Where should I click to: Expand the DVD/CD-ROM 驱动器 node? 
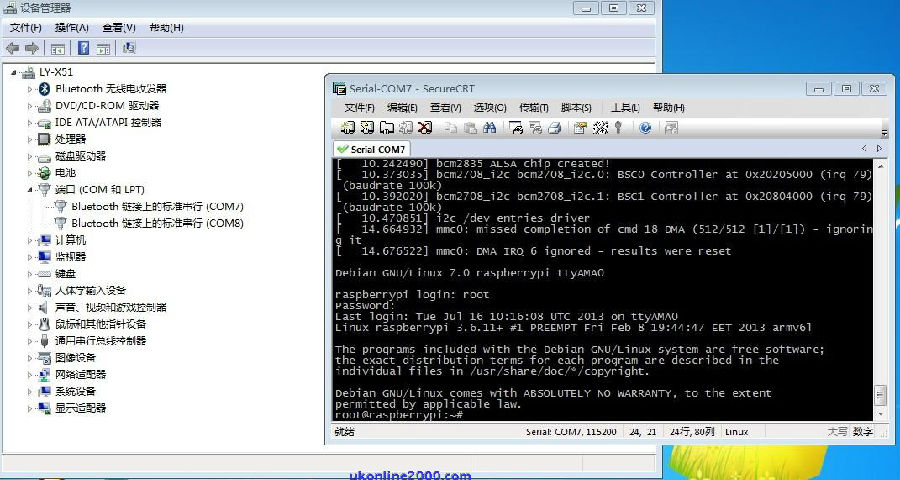30,105
